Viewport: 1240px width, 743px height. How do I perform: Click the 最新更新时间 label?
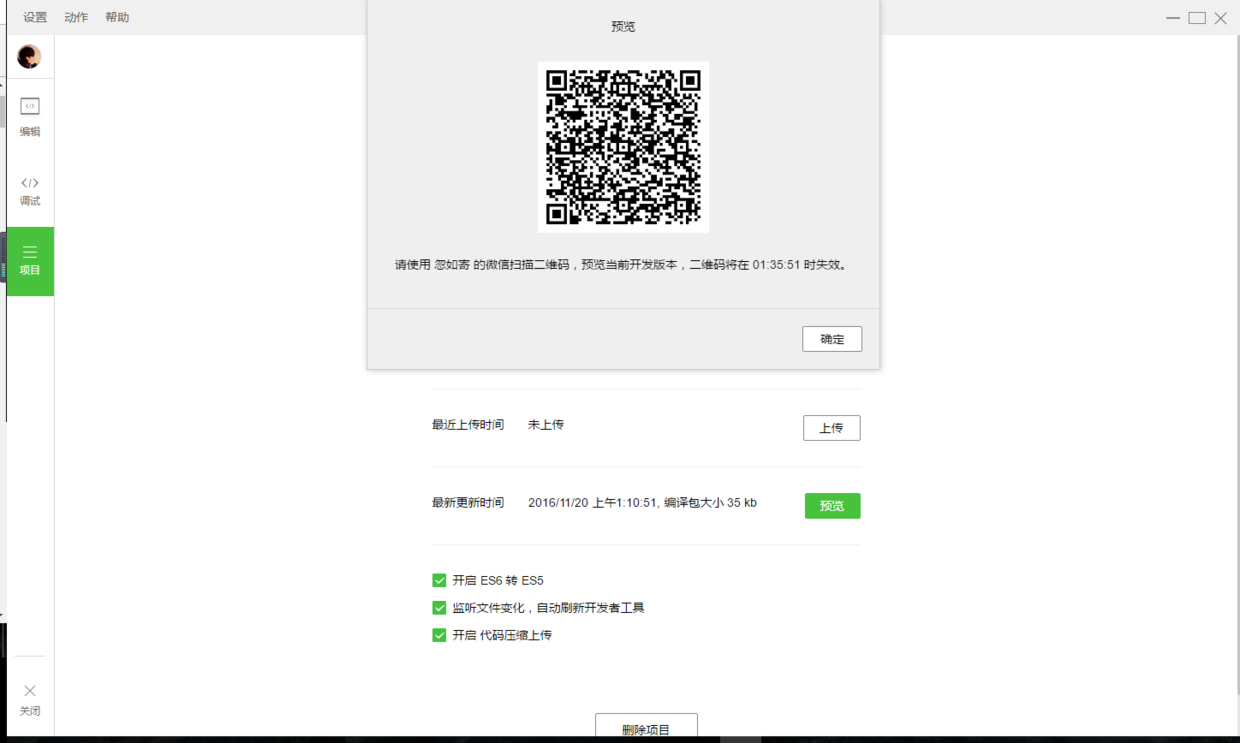tap(468, 503)
